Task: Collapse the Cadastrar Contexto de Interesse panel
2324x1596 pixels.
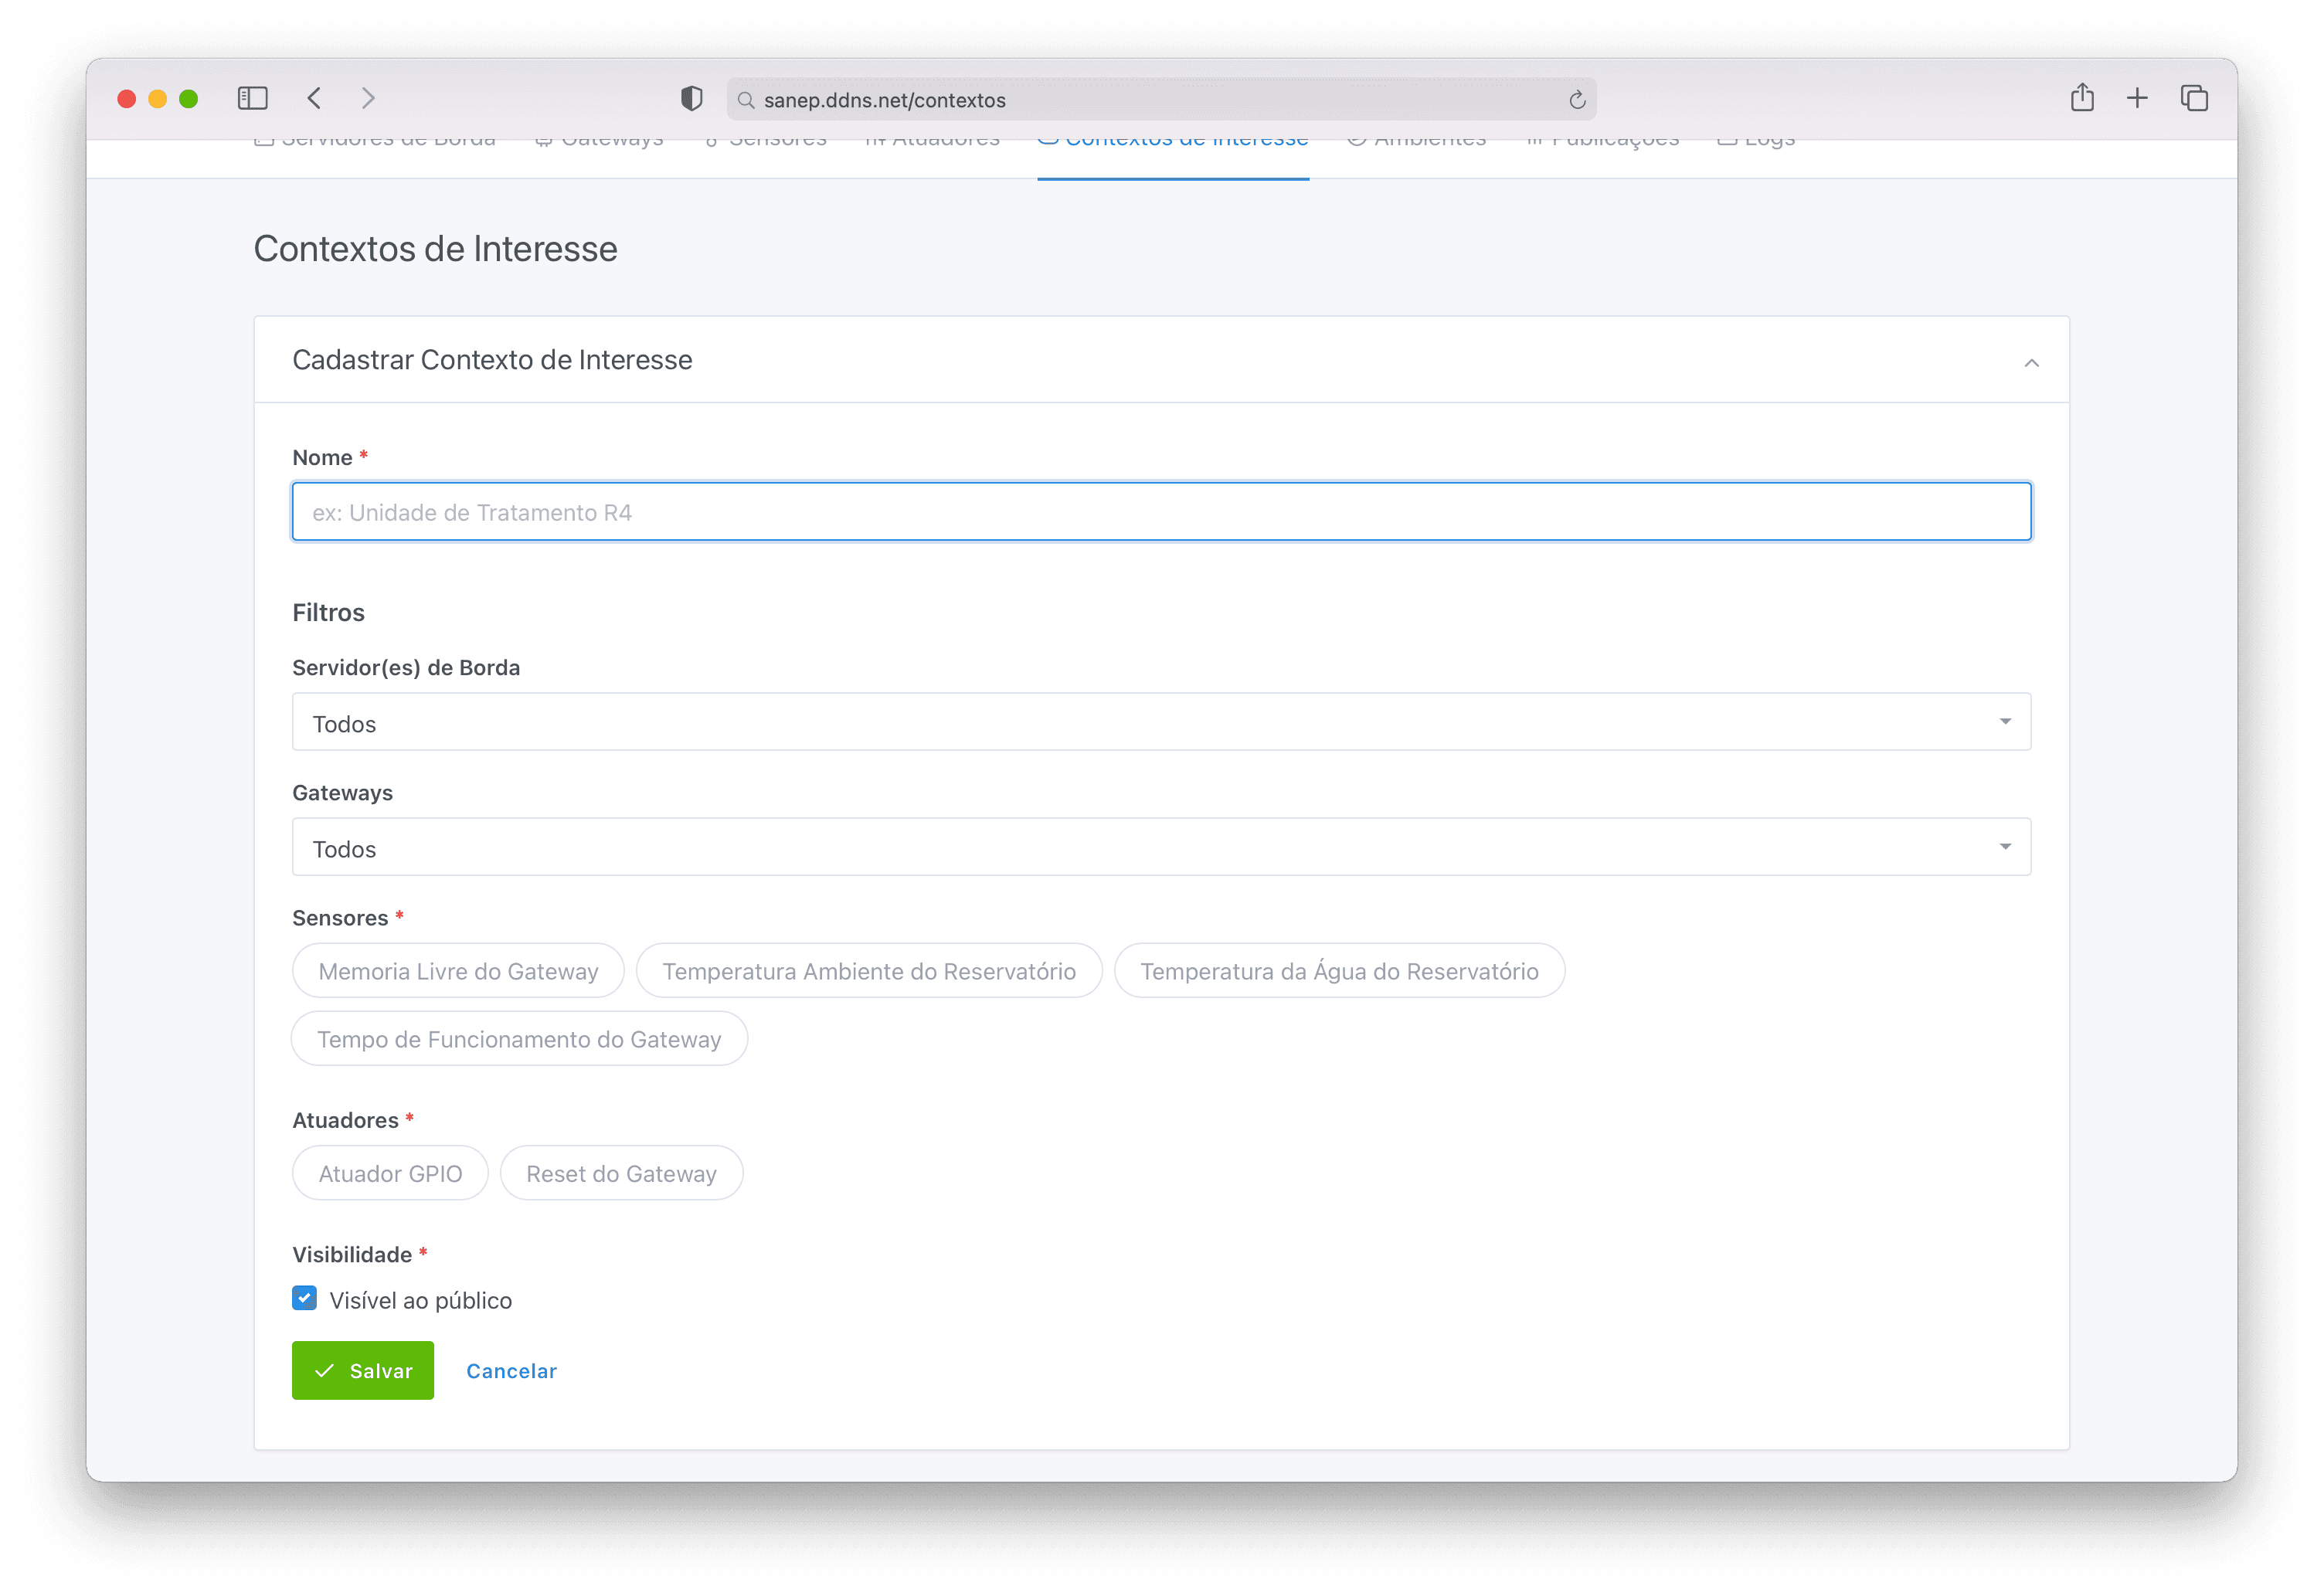Action: (2031, 362)
